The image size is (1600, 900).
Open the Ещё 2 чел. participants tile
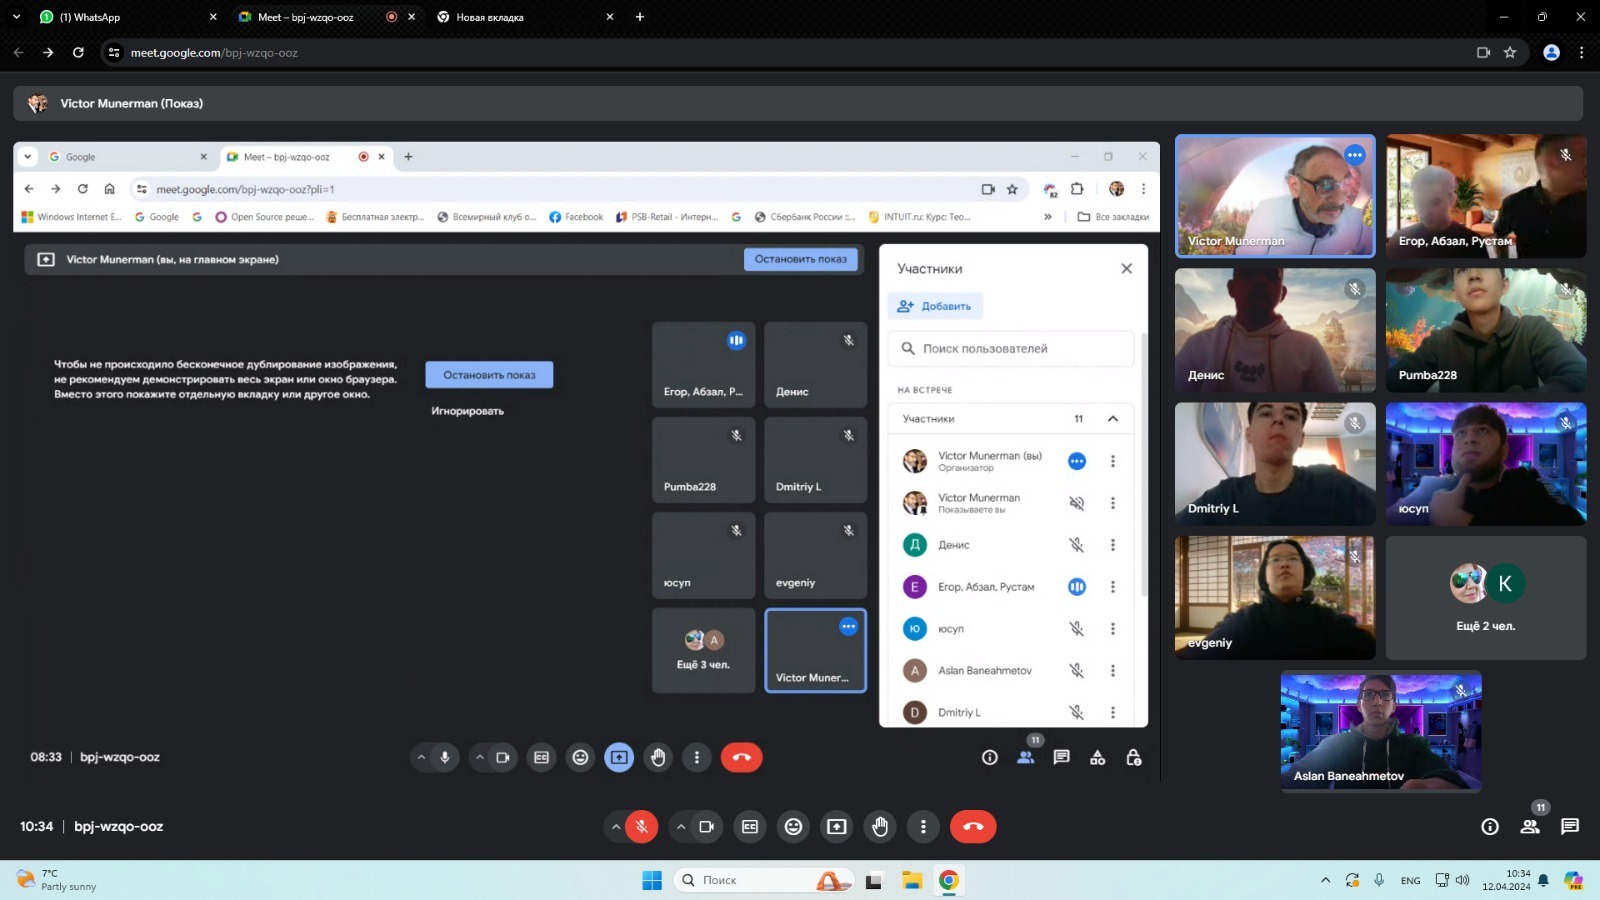(x=1485, y=598)
